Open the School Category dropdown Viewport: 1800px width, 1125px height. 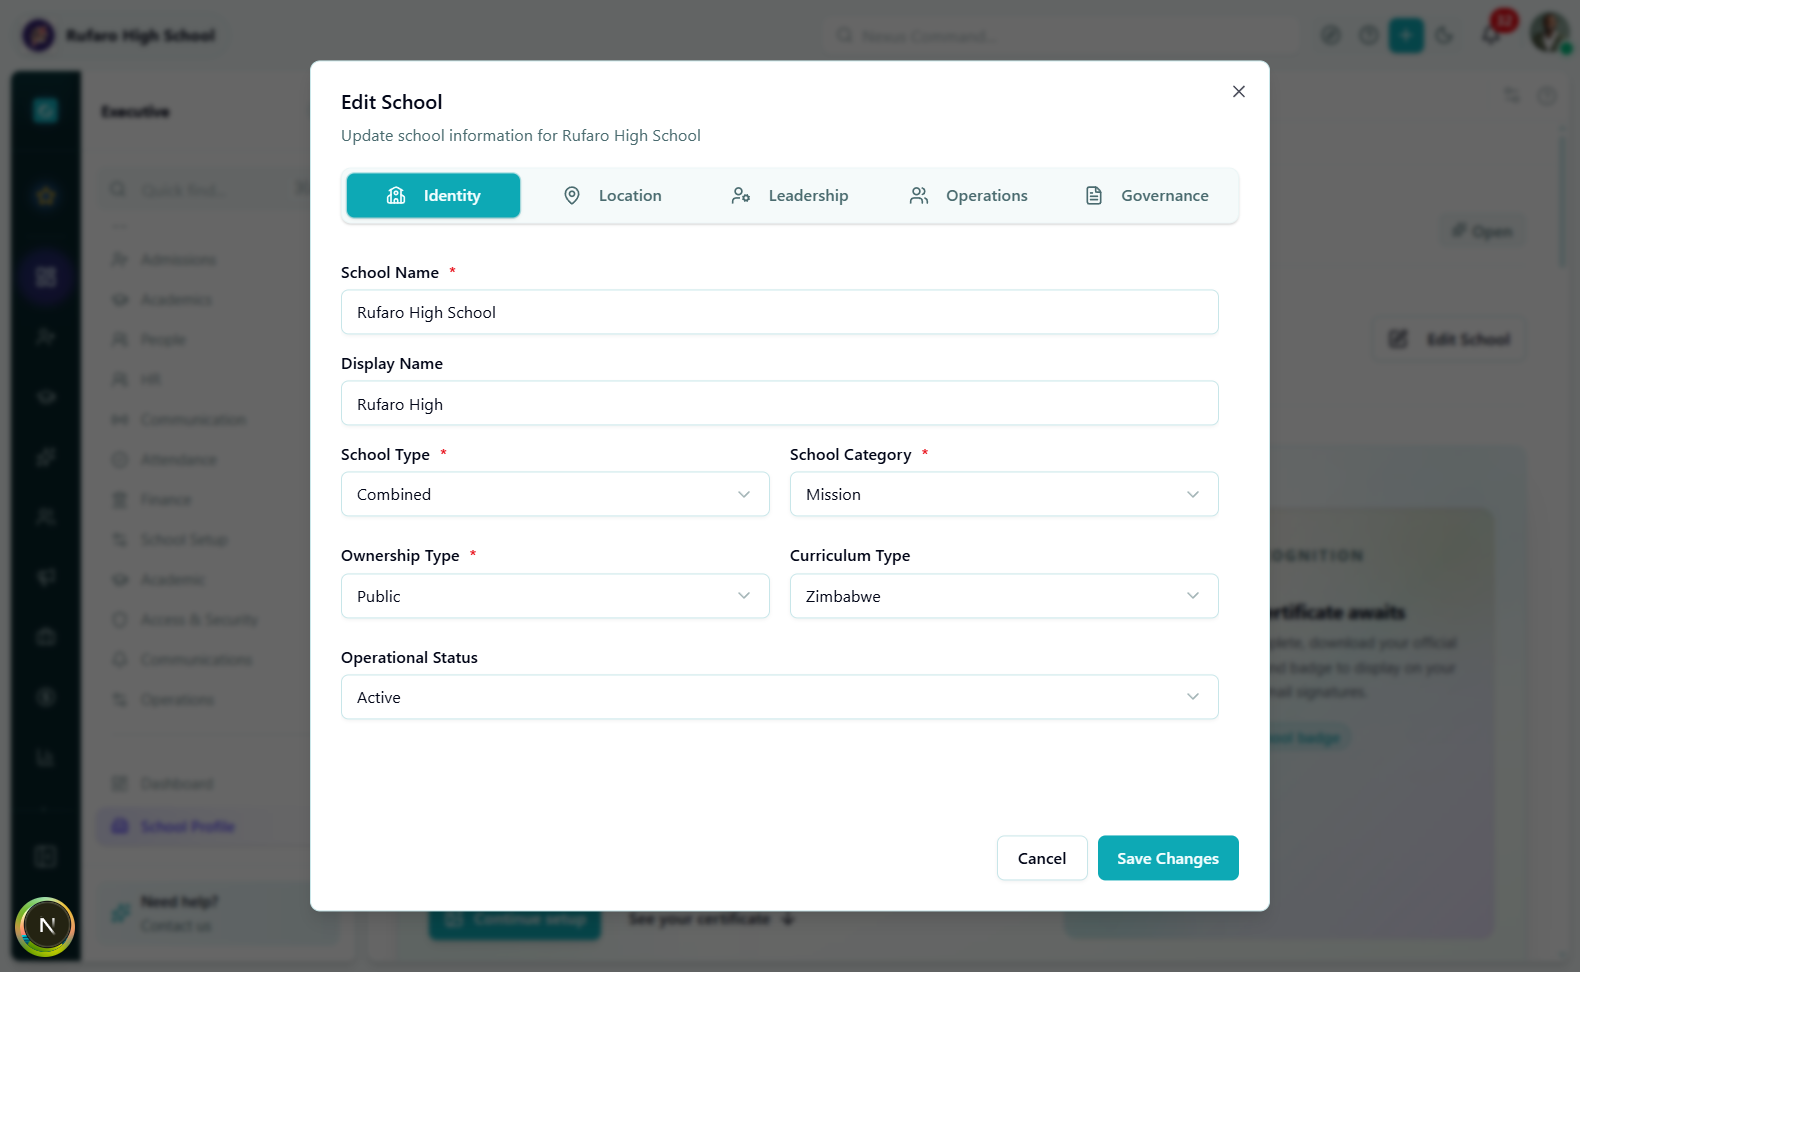click(x=1004, y=495)
